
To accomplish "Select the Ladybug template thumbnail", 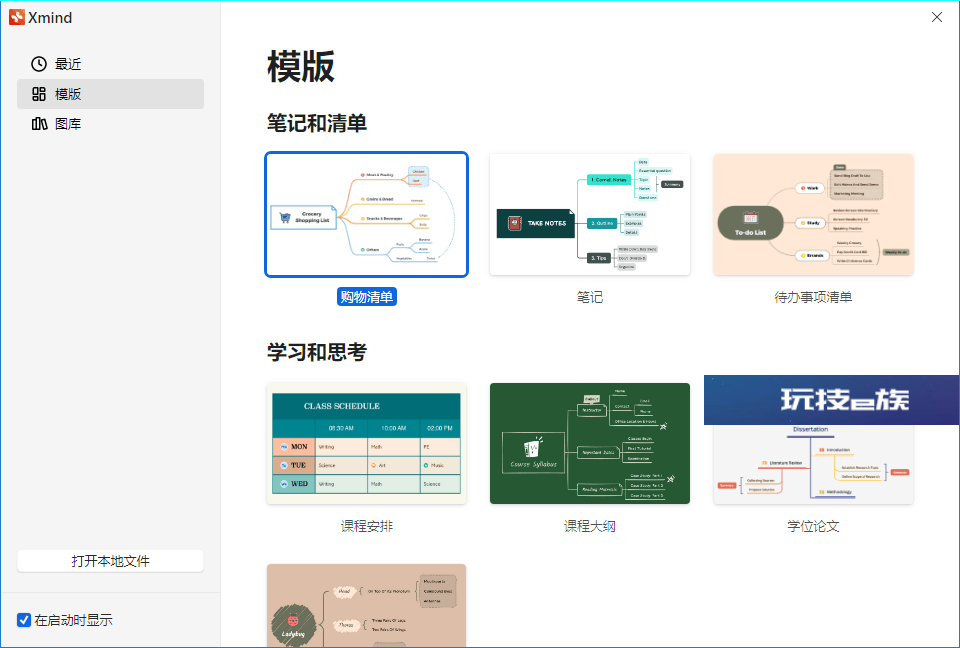I will (x=366, y=605).
